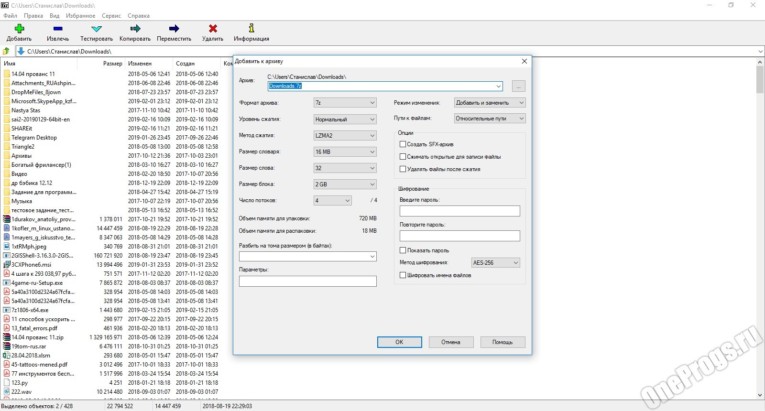This screenshot has height=411, width=765.
Task: Click the exe icon of 7z1806-x64.exe
Action: pos(7,310)
